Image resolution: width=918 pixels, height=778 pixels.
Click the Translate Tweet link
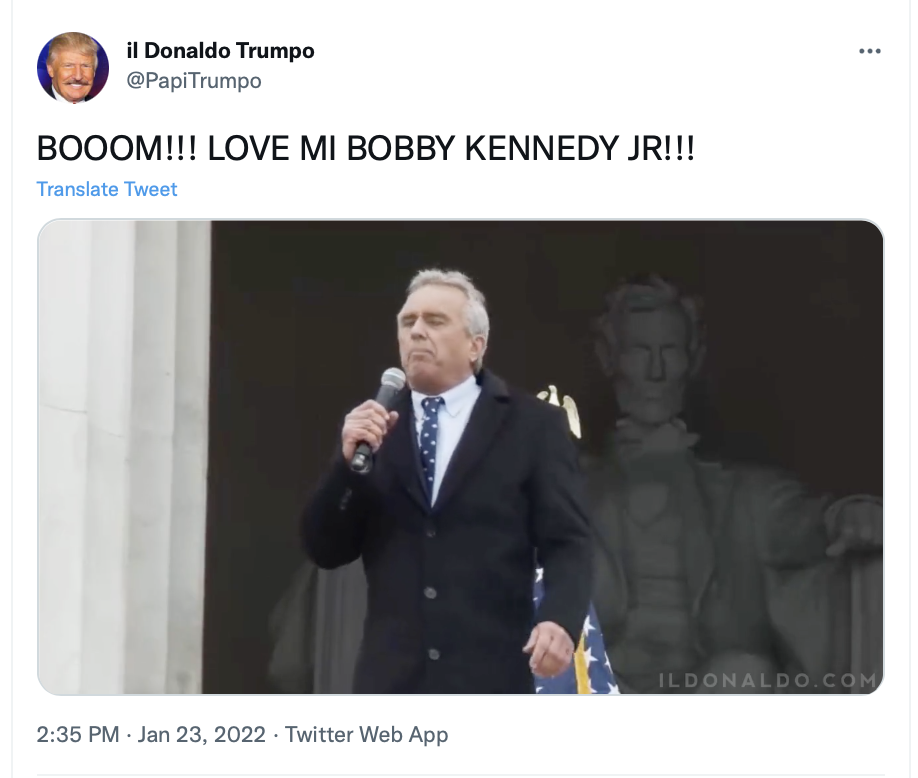click(x=107, y=189)
